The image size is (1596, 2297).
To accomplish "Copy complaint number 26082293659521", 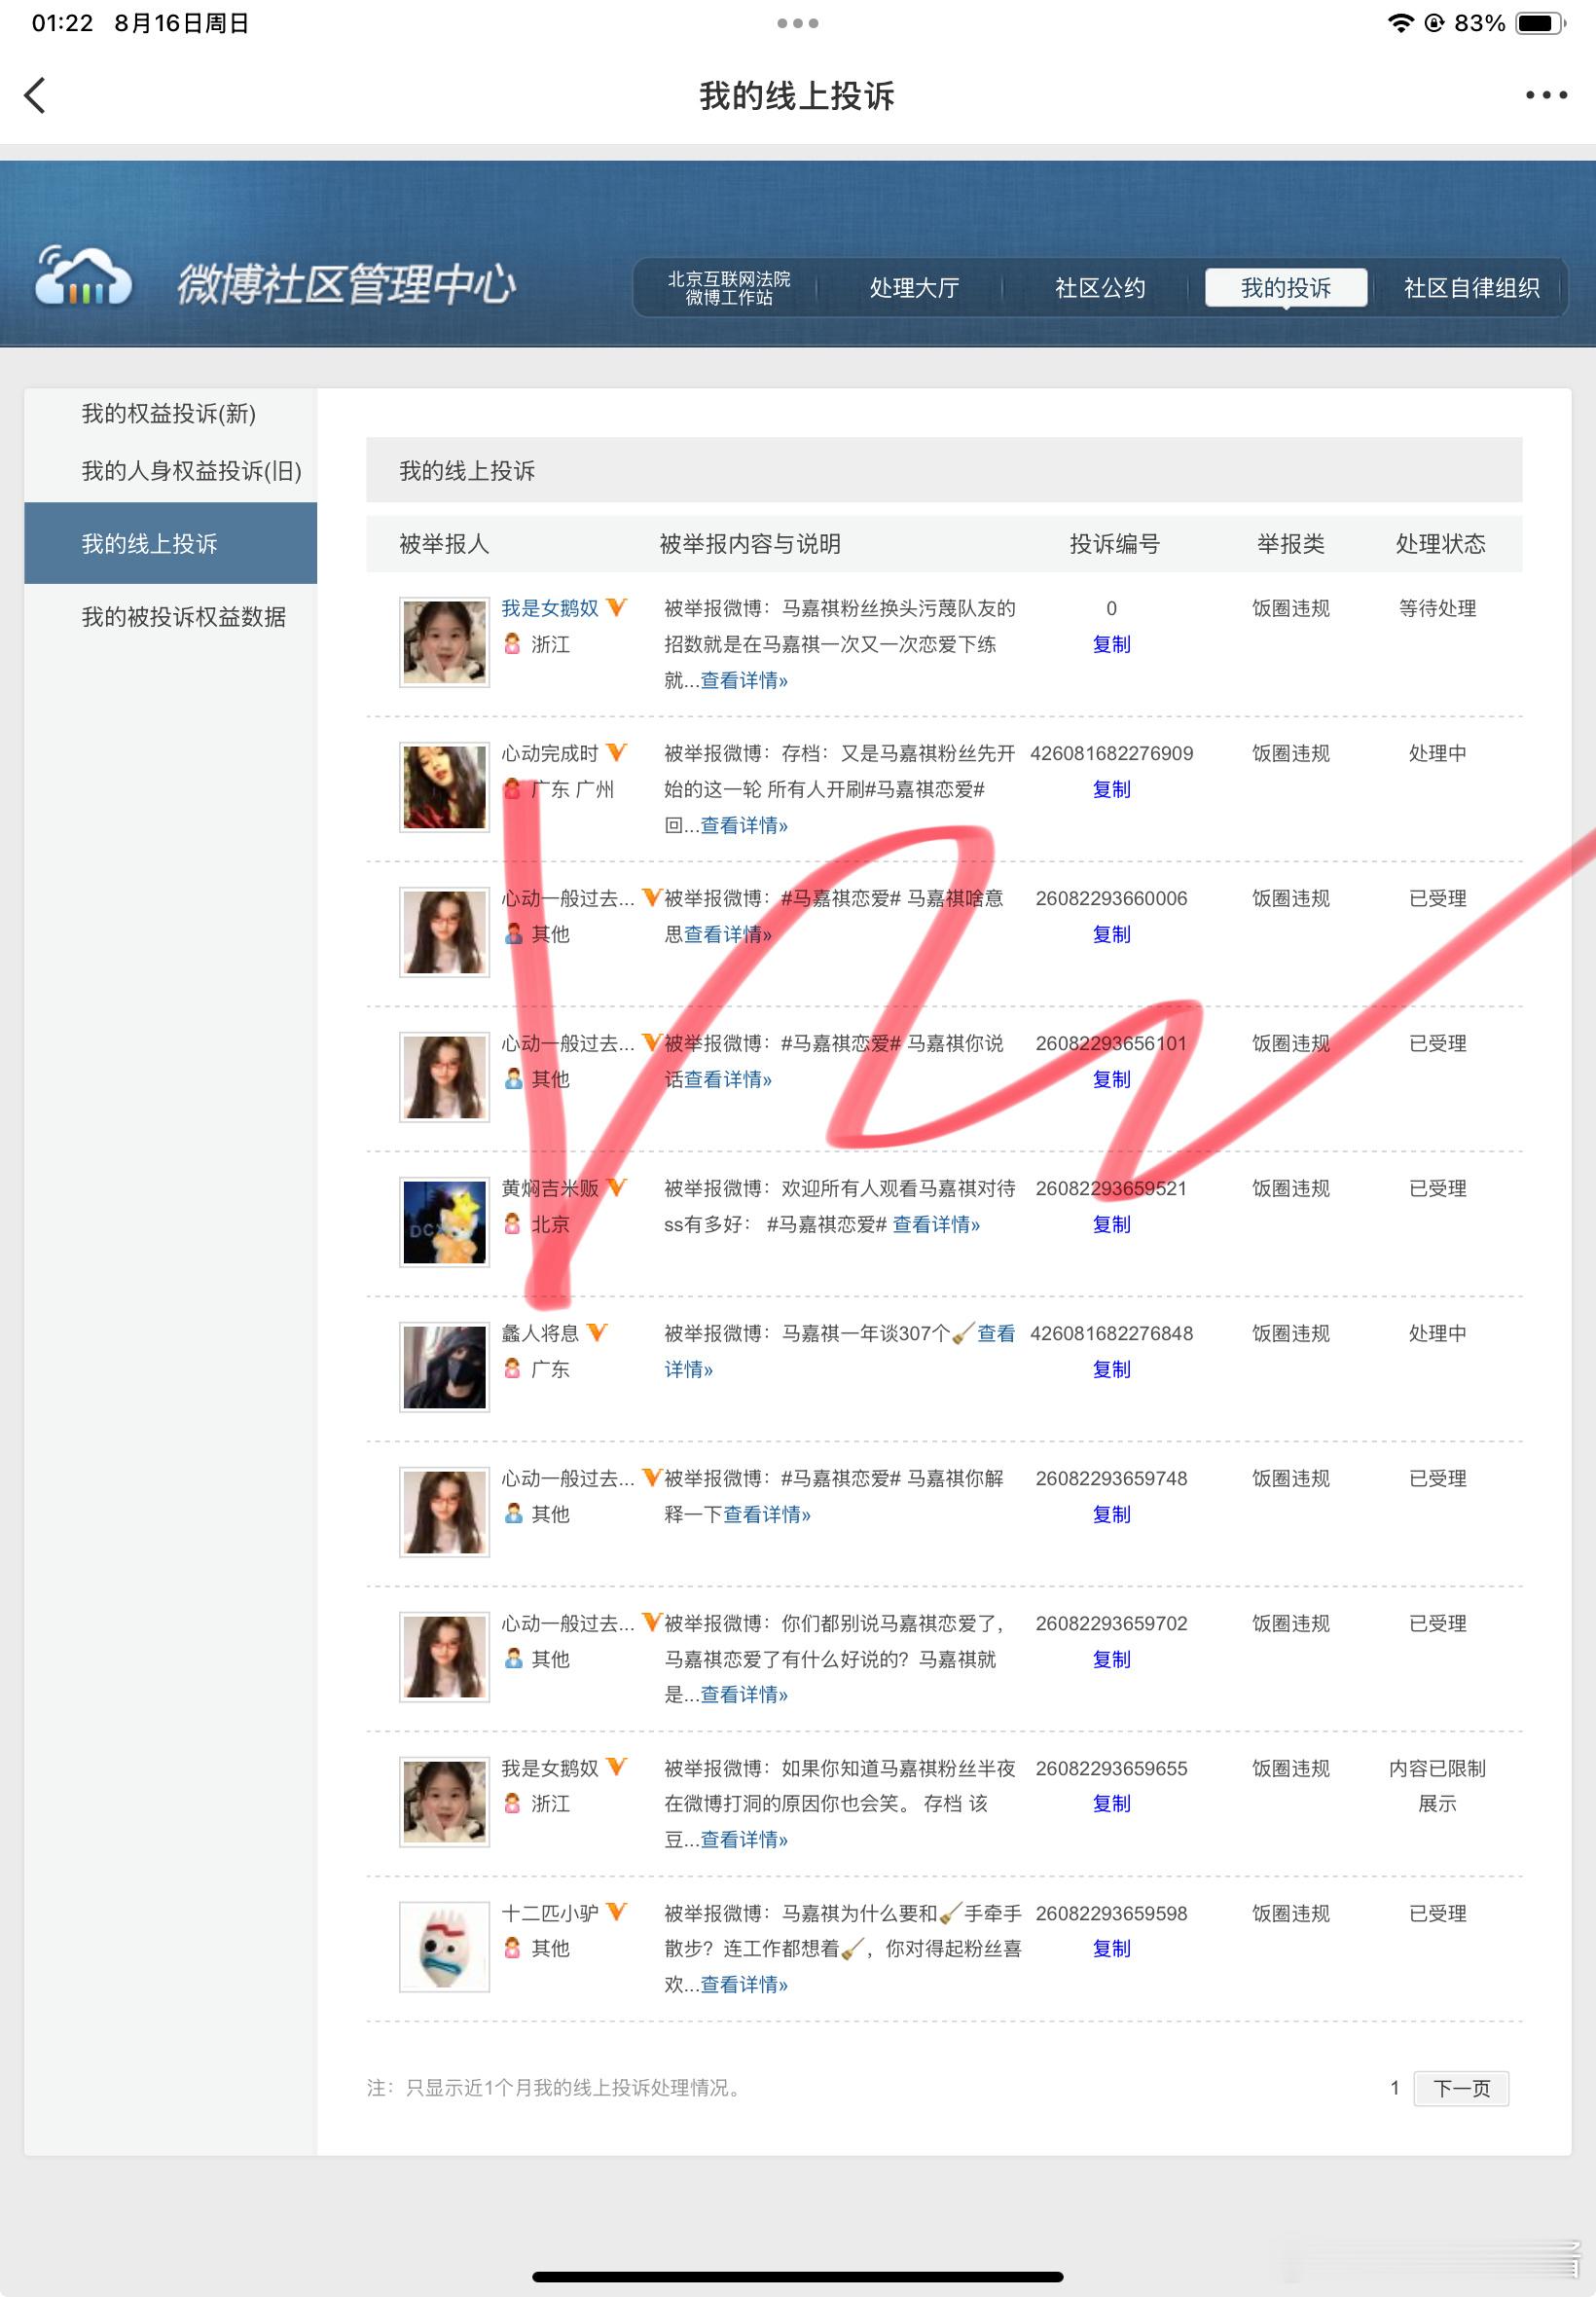I will pyautogui.click(x=1111, y=1224).
